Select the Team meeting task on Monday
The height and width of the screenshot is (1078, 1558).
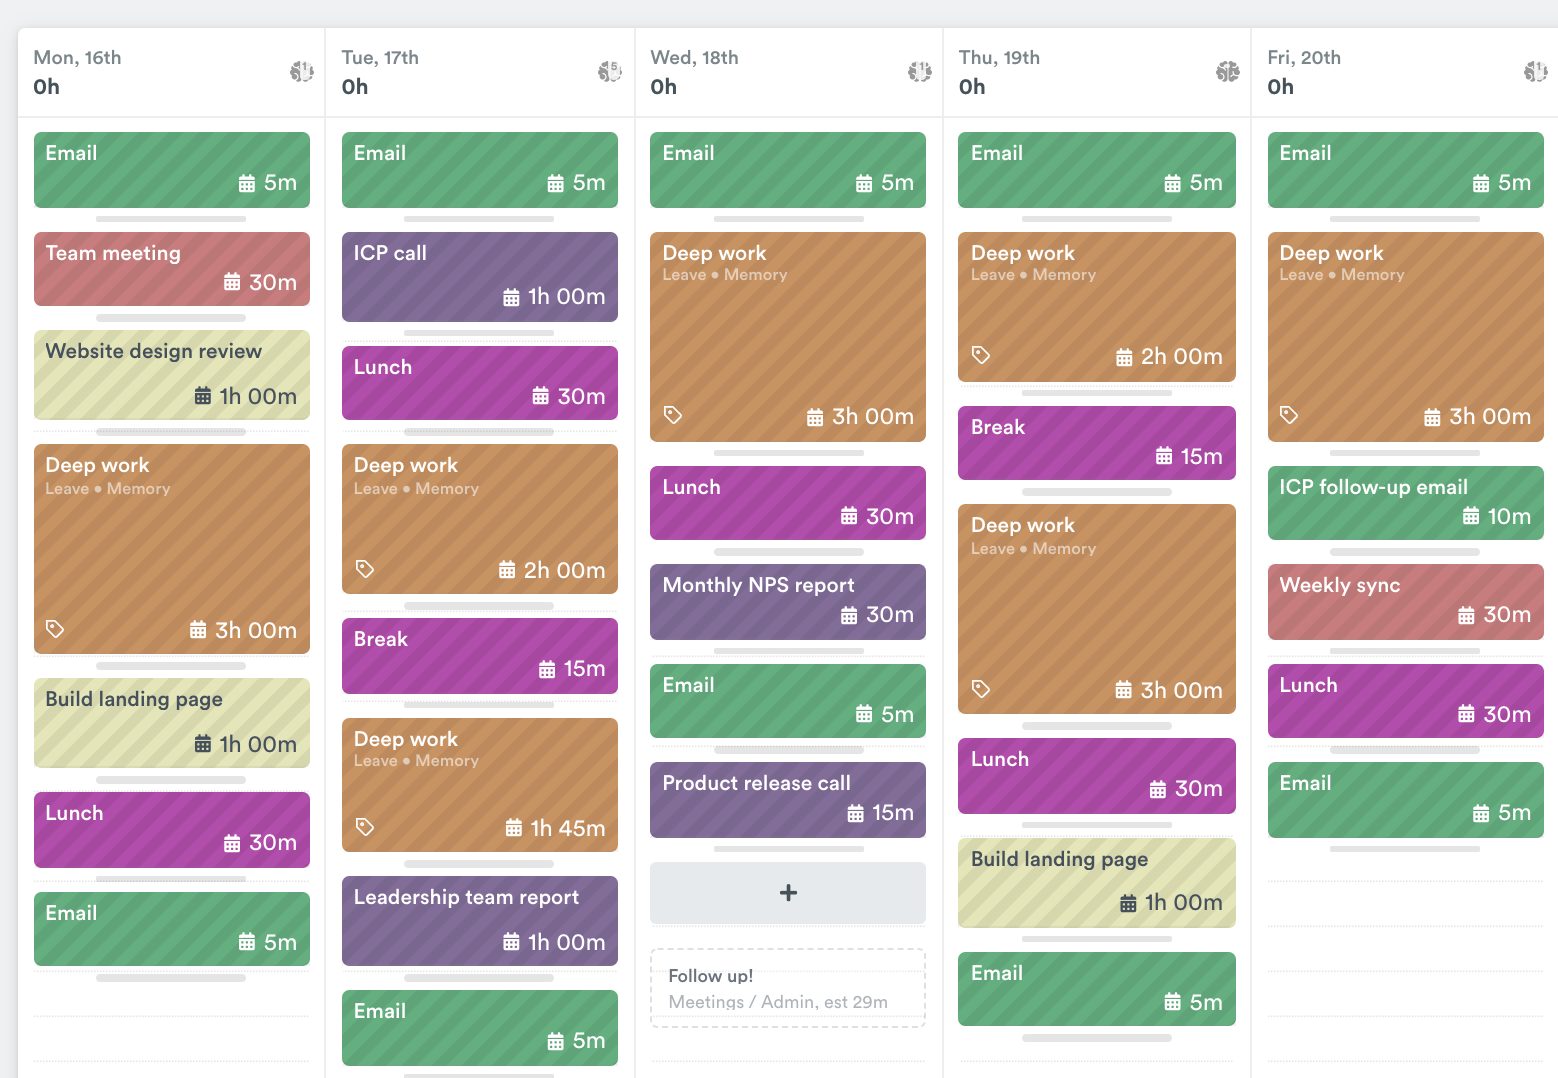click(x=171, y=268)
